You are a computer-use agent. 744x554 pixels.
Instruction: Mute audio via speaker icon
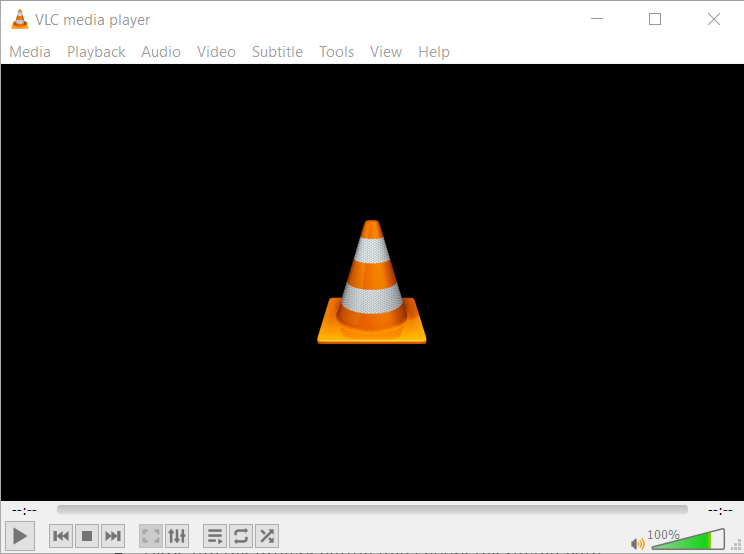point(637,544)
